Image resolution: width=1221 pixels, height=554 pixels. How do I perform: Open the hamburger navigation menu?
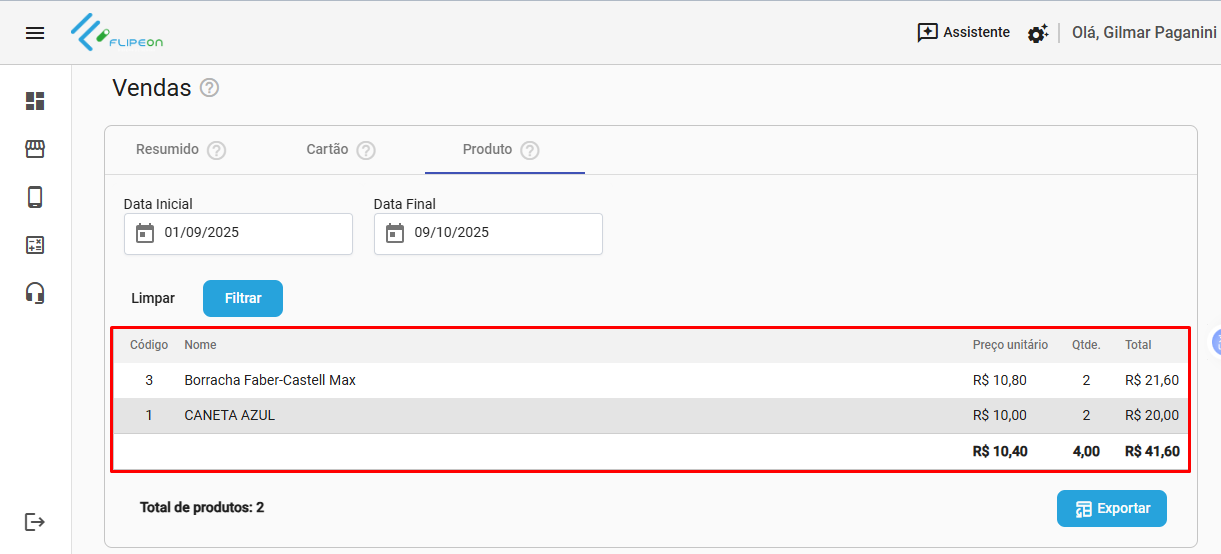(35, 33)
